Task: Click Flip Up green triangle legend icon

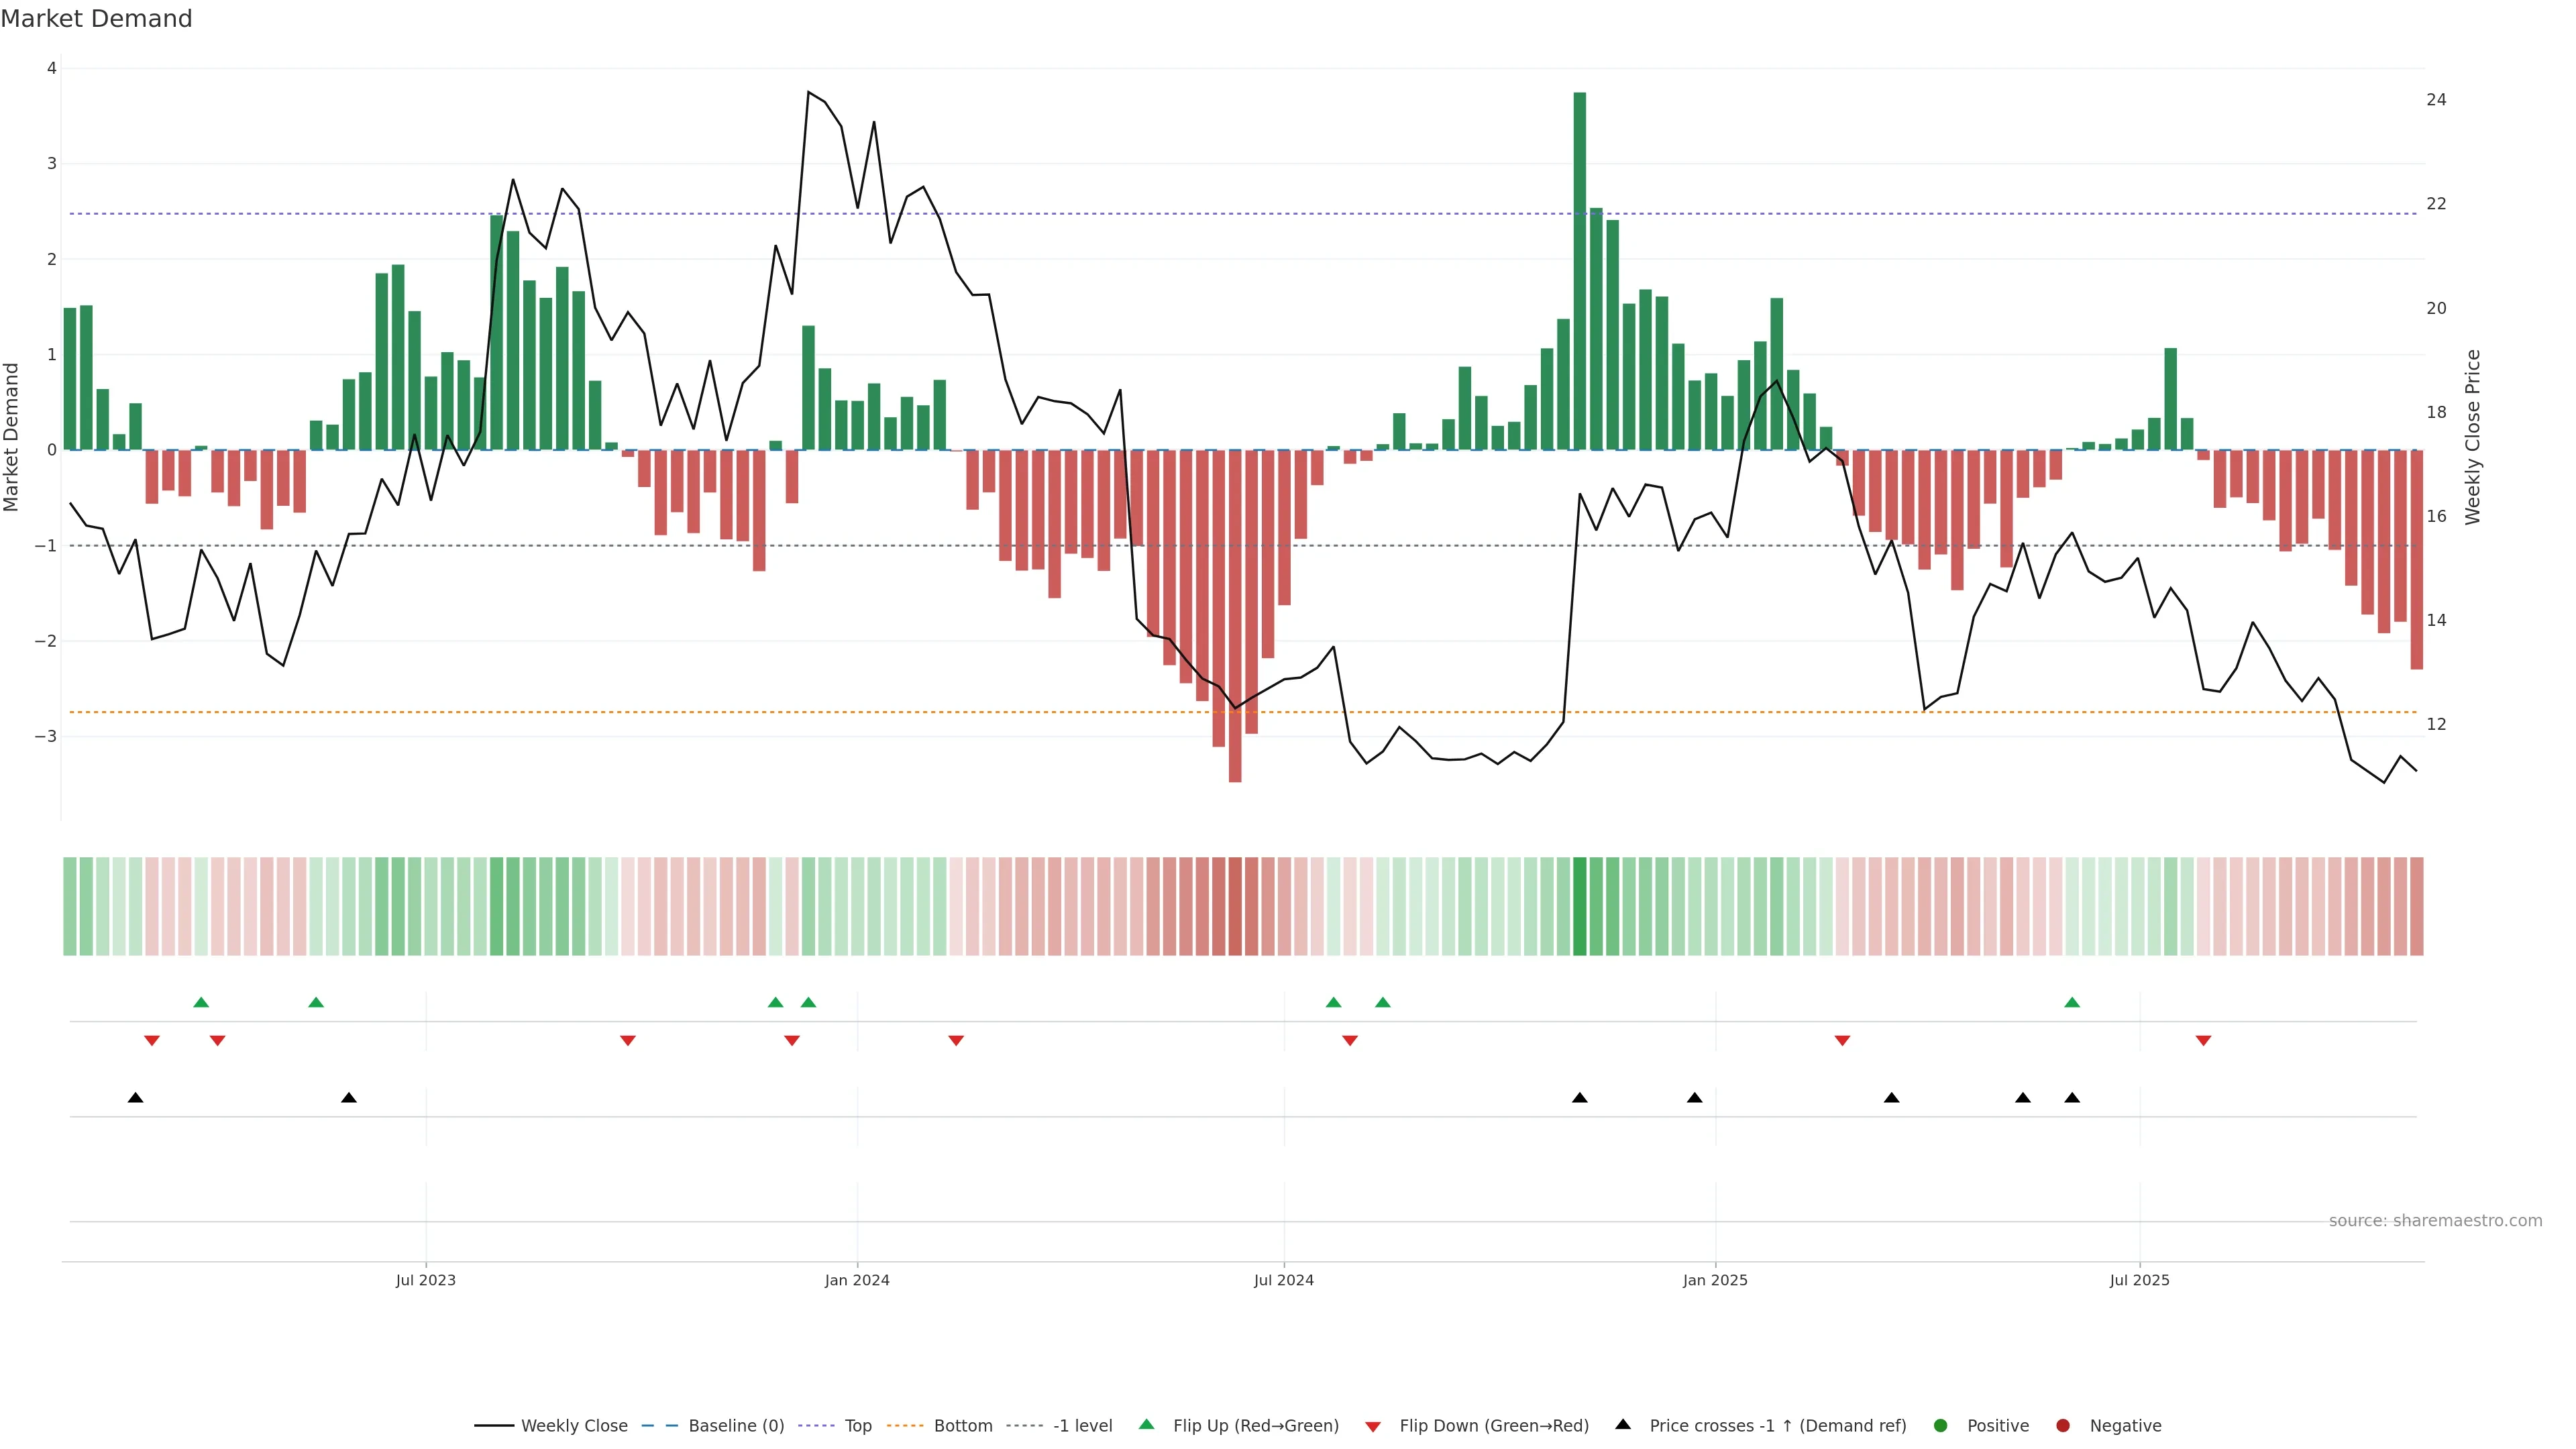Action: coord(1146,1424)
